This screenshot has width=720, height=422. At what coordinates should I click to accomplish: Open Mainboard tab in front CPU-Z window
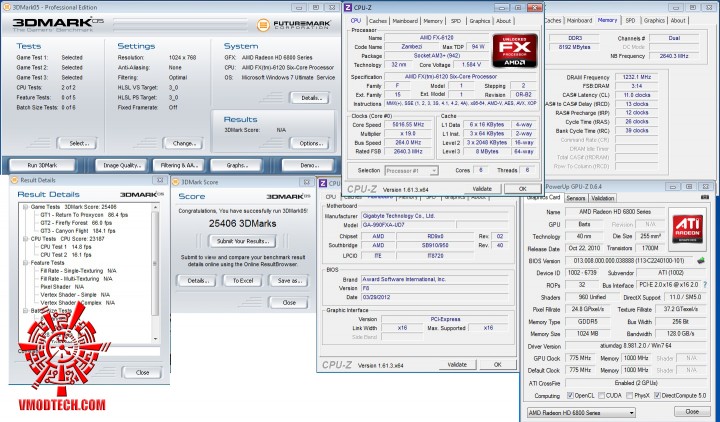(x=405, y=21)
